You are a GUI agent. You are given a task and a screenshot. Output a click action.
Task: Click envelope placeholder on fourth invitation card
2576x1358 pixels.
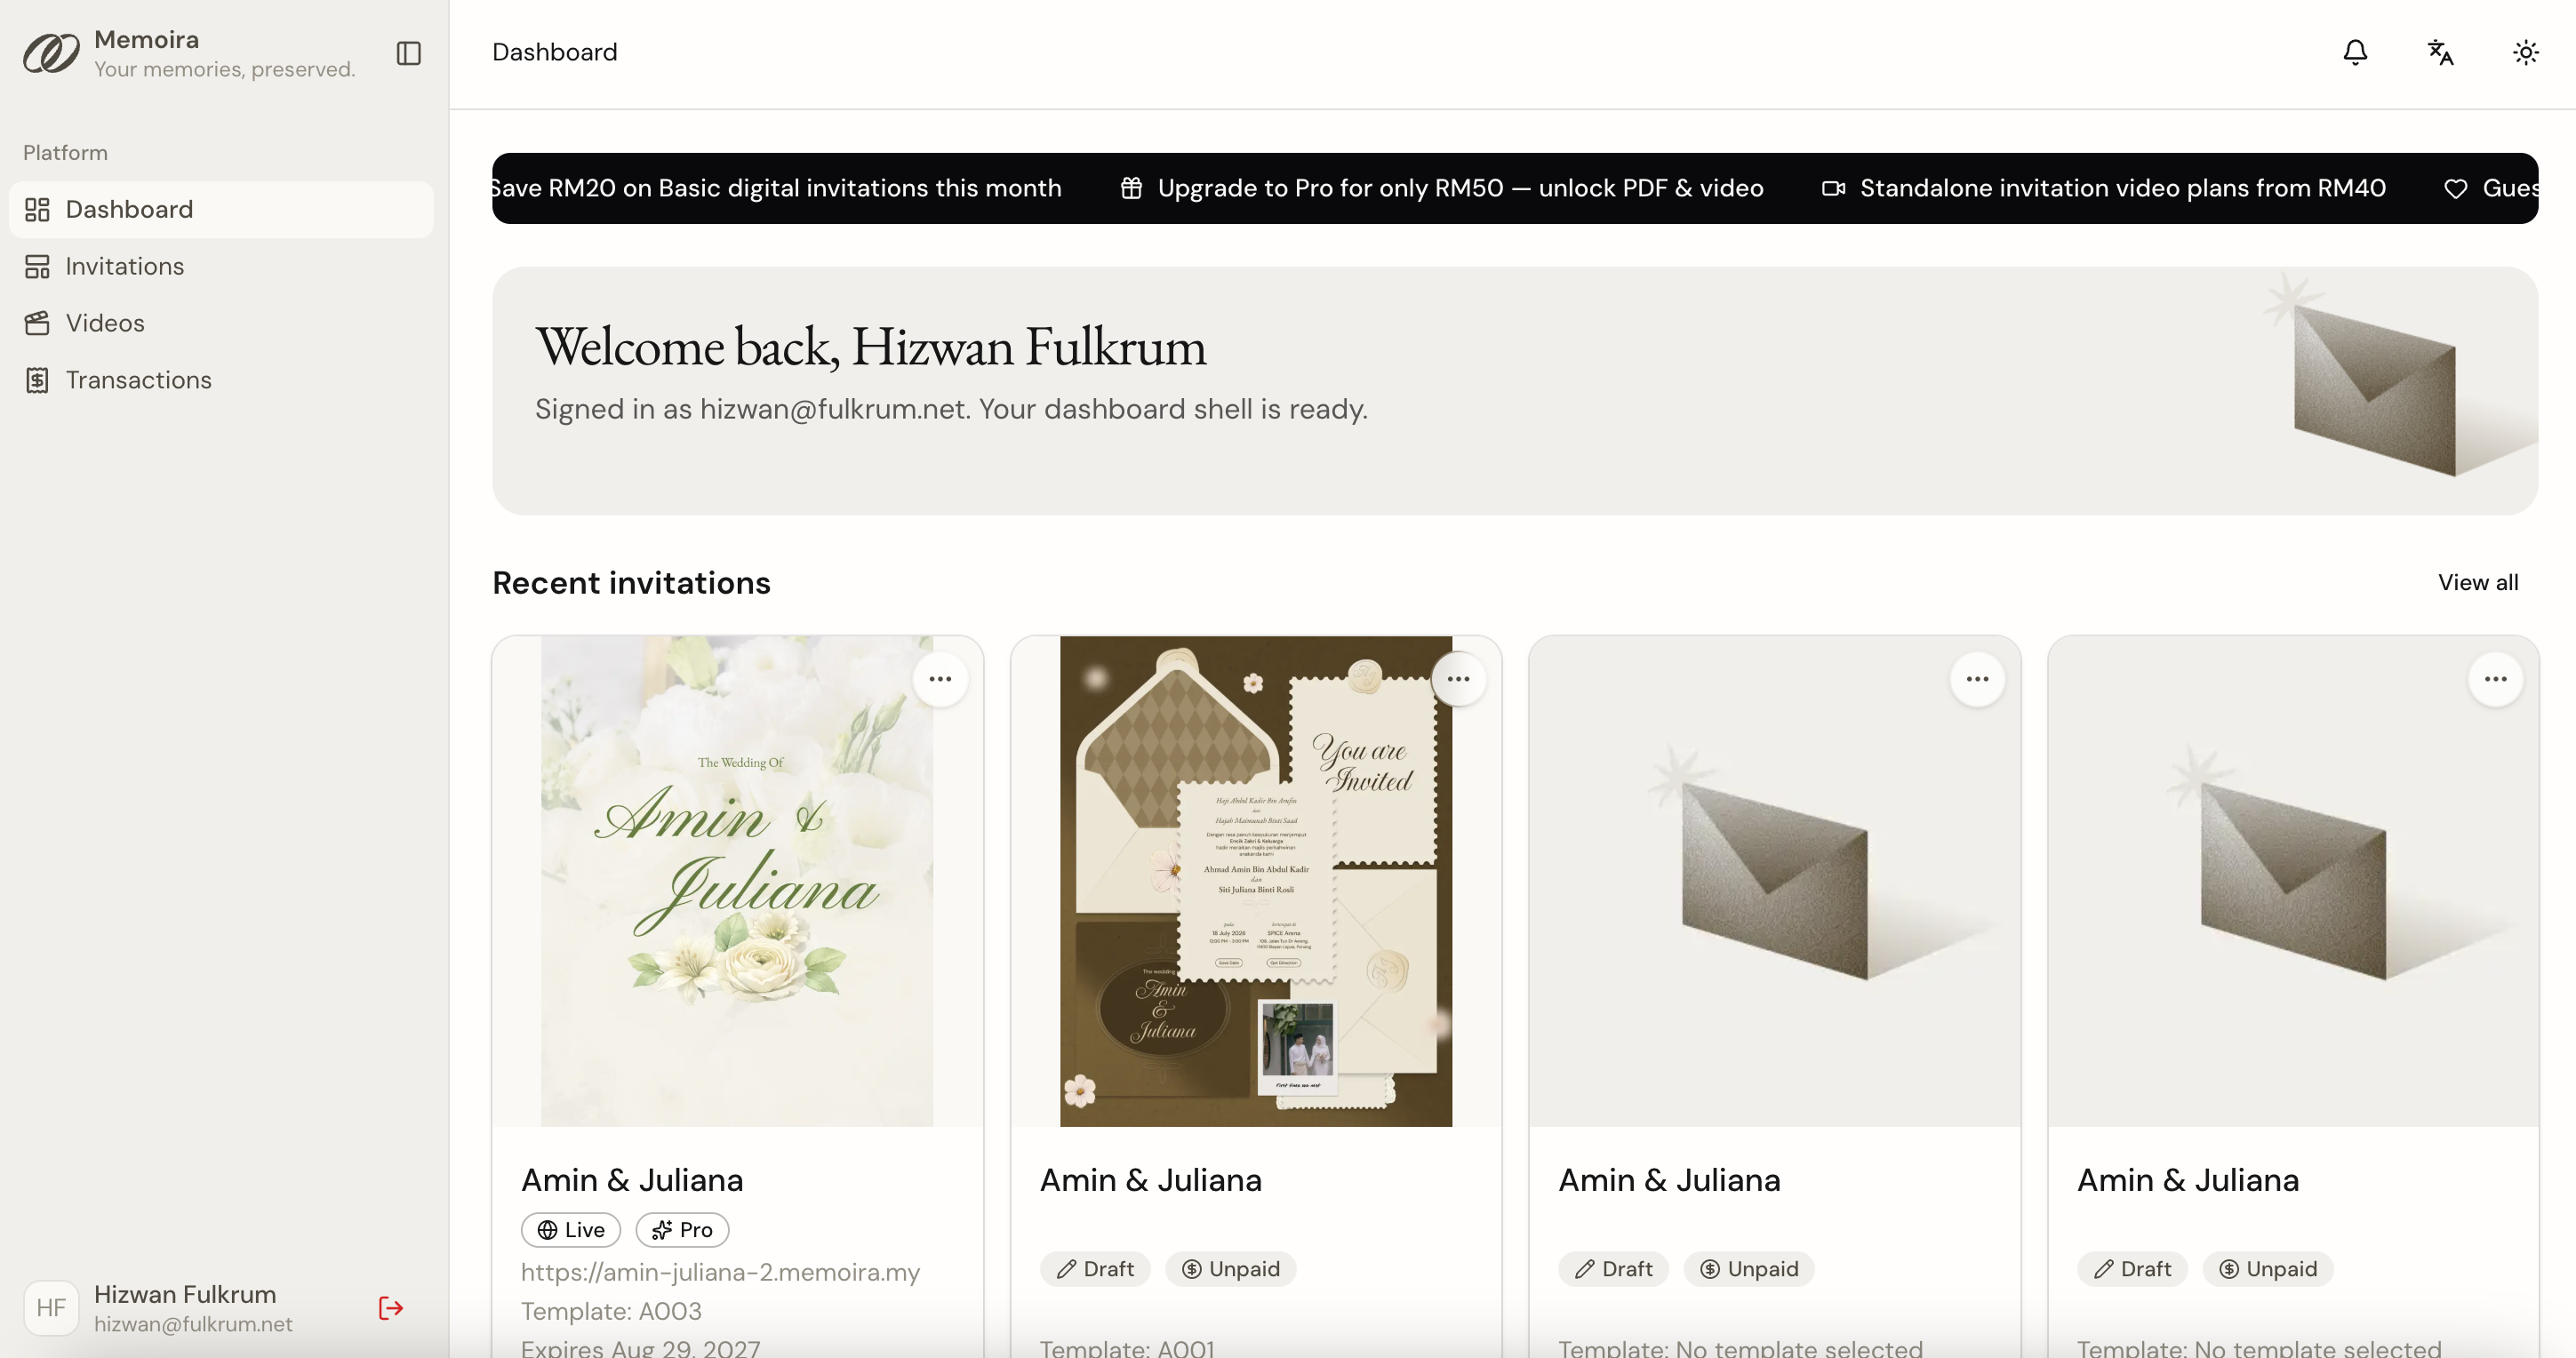pos(2293,881)
